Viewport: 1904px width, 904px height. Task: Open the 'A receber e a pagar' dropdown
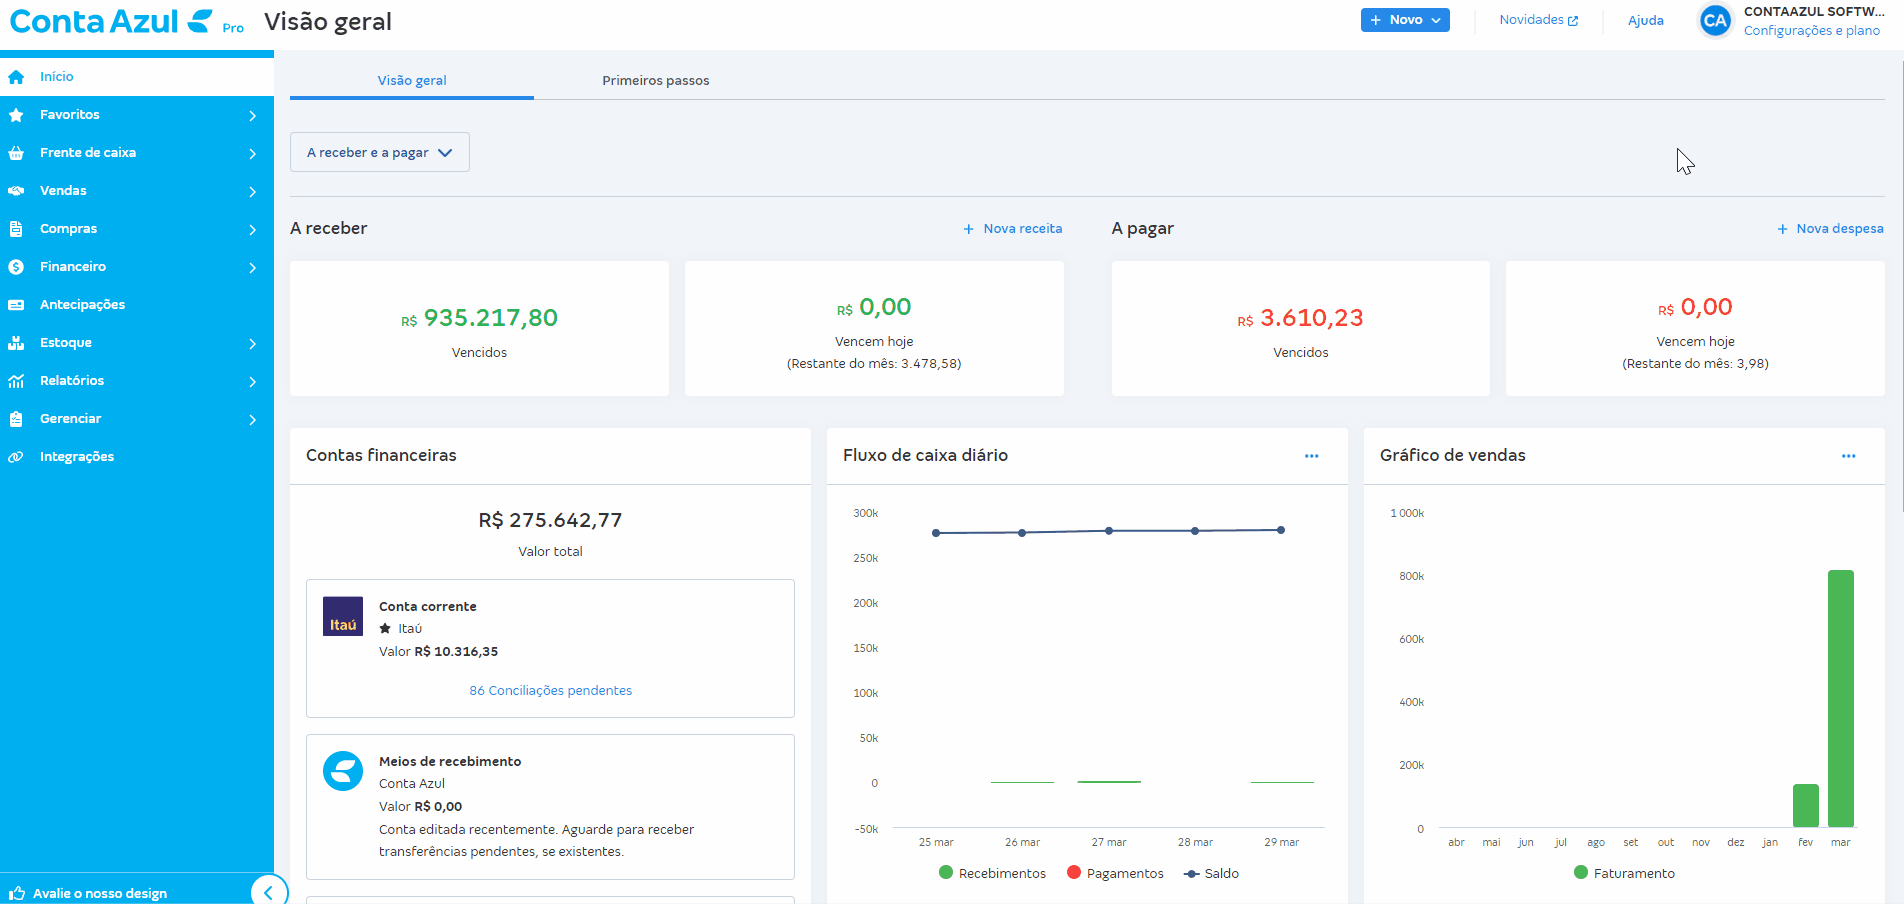click(379, 152)
